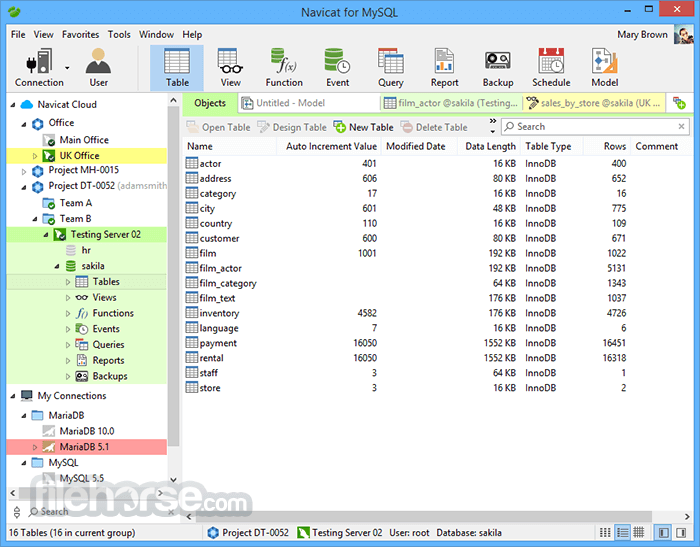This screenshot has width=700, height=547.
Task: Switch to sales_by_store @sakila tab
Action: tap(594, 103)
